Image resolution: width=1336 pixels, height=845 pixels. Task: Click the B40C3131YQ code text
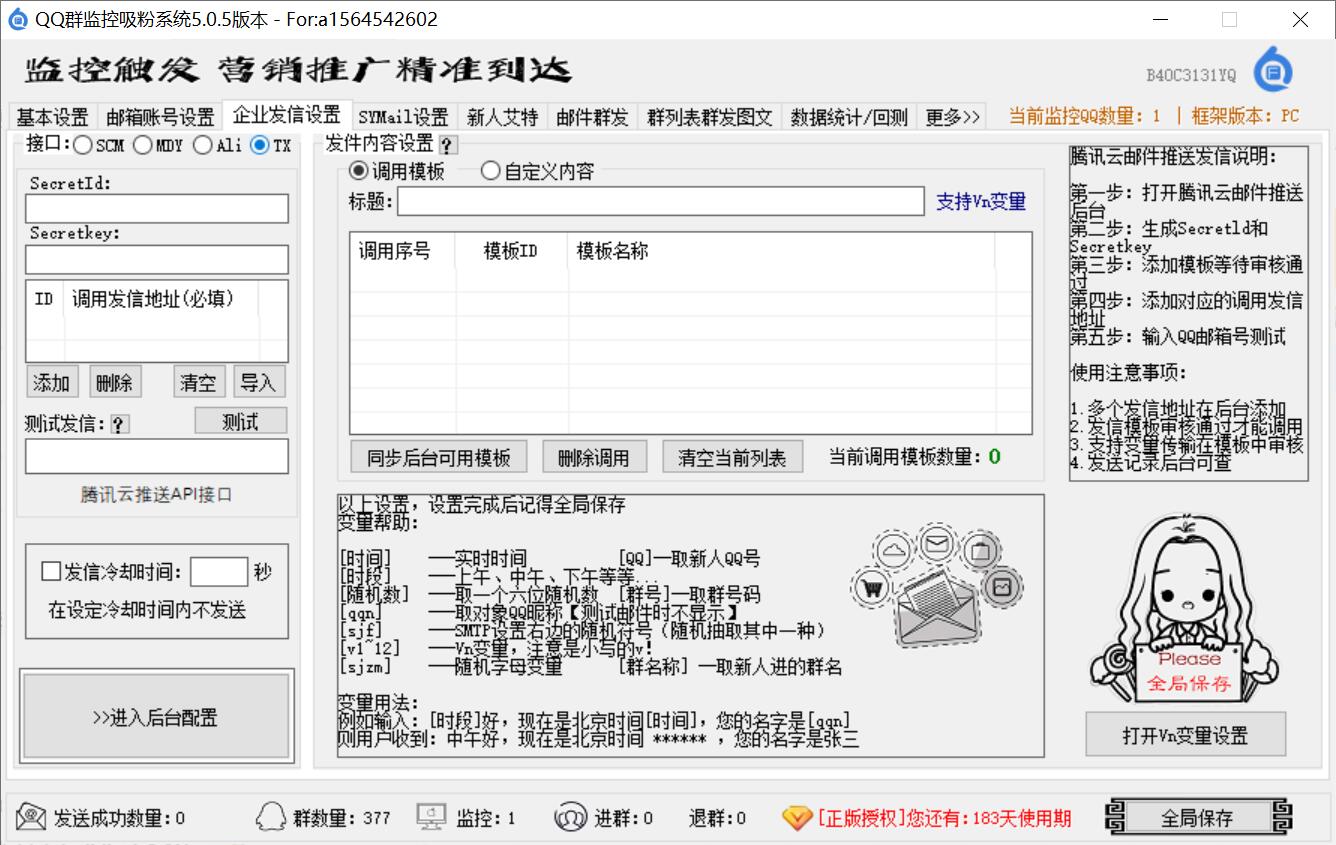[x=1191, y=75]
